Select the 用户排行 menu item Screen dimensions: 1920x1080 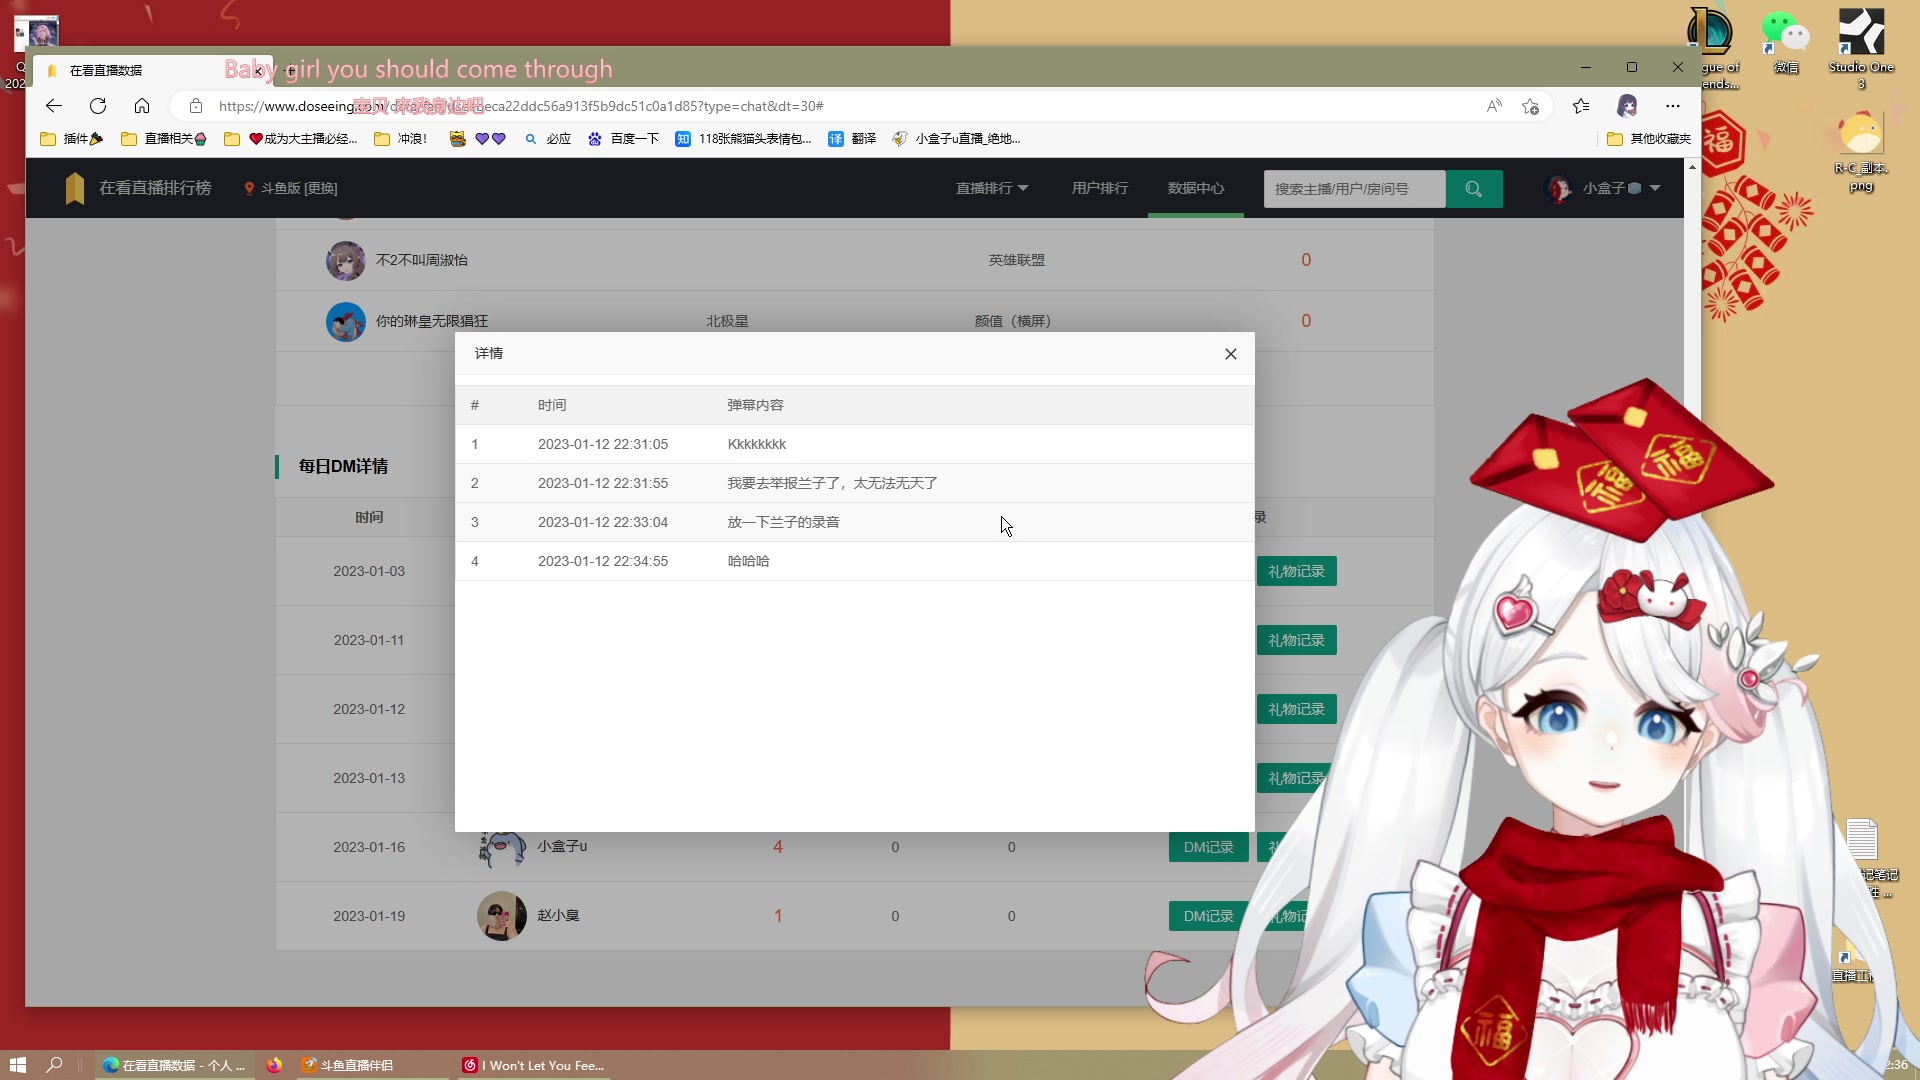(x=1098, y=188)
